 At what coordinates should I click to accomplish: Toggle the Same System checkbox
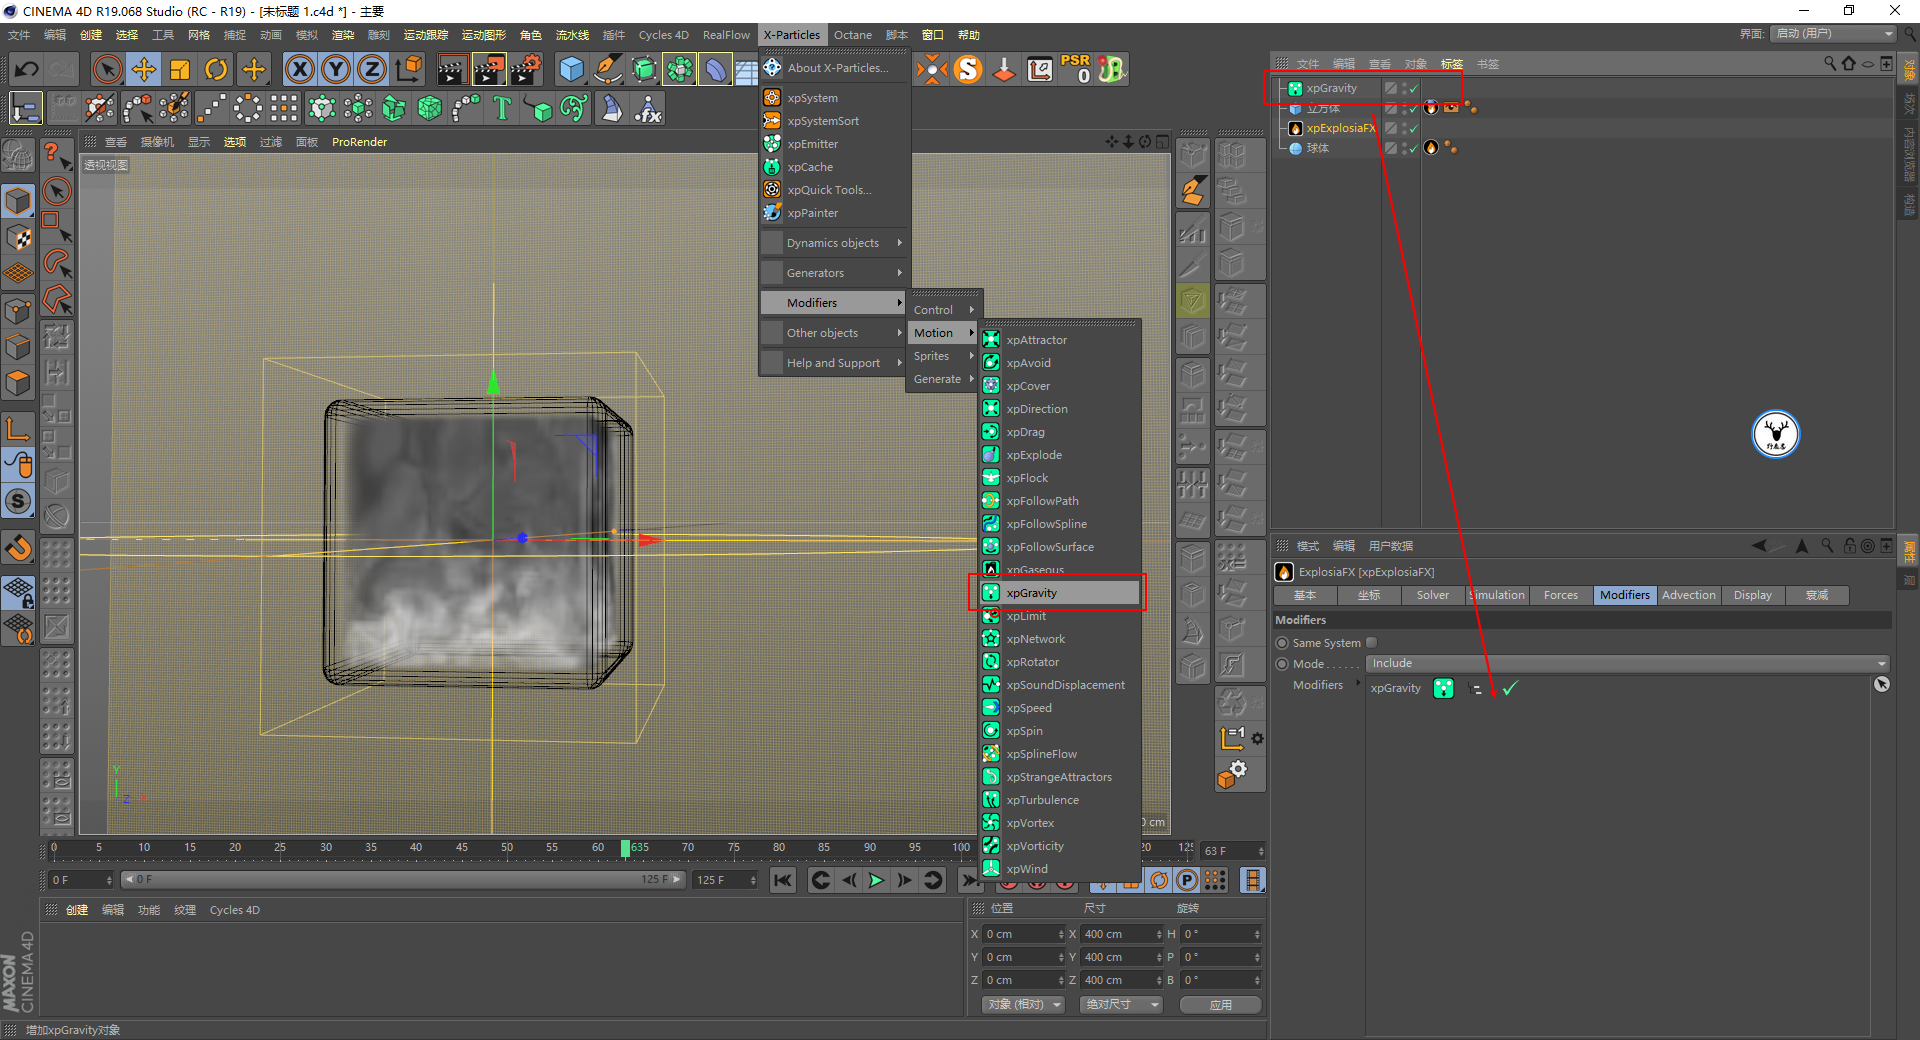click(1372, 642)
